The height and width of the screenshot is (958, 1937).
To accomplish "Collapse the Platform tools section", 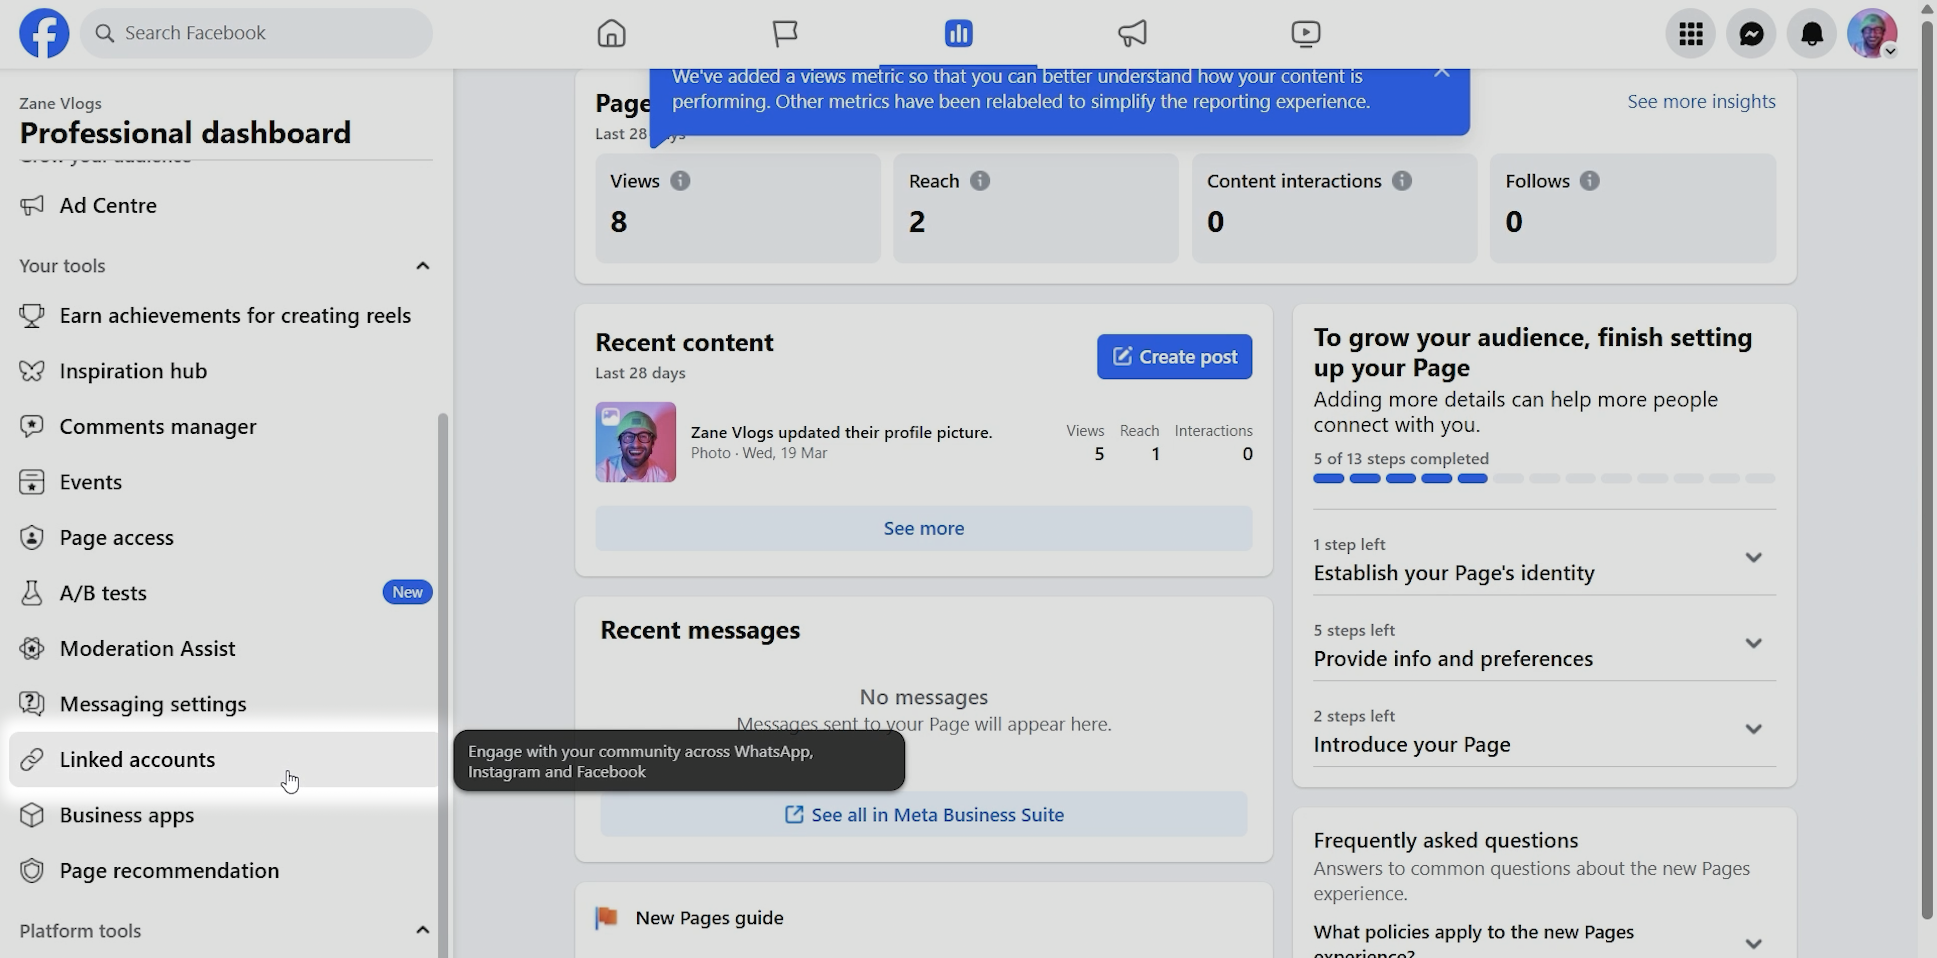I will 422,931.
